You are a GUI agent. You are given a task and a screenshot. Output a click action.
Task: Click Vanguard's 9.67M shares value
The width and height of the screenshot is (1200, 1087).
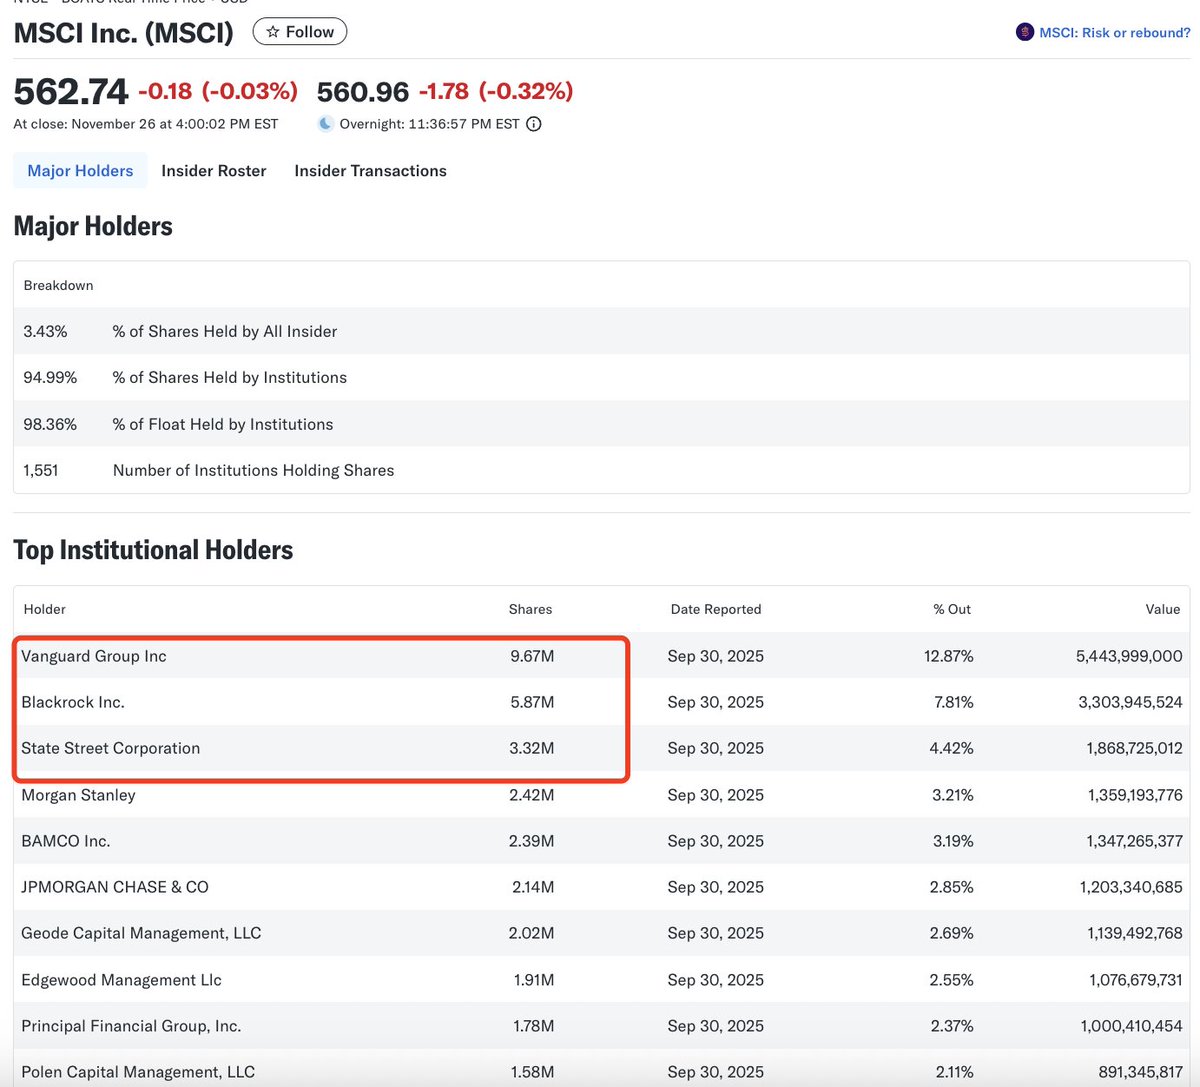click(532, 656)
